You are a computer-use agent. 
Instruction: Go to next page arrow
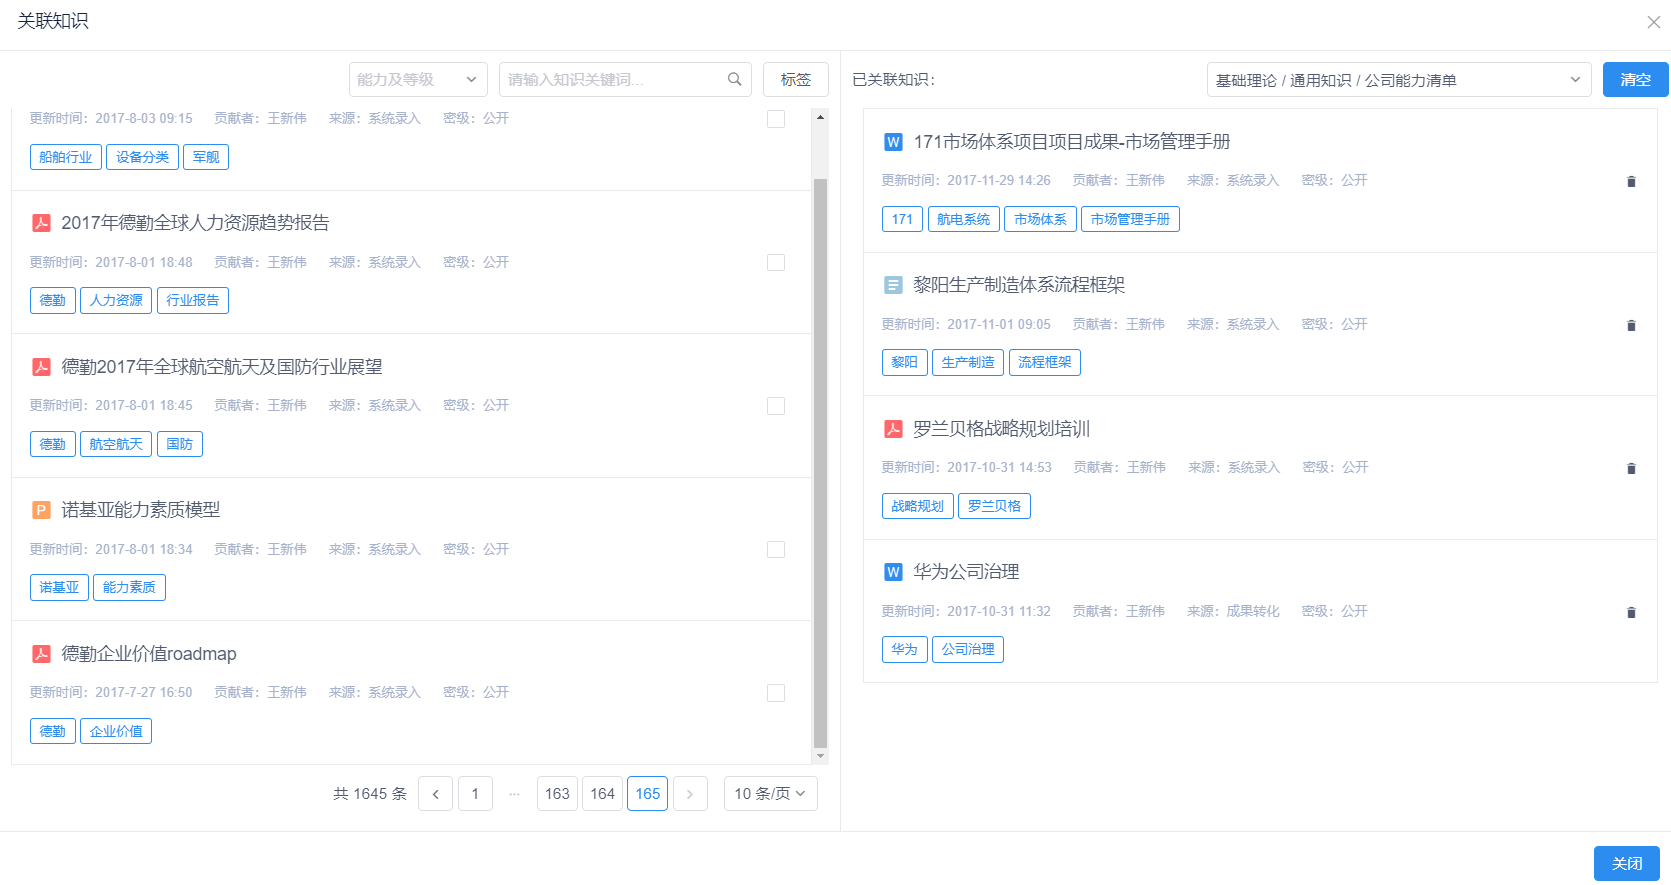[690, 794]
